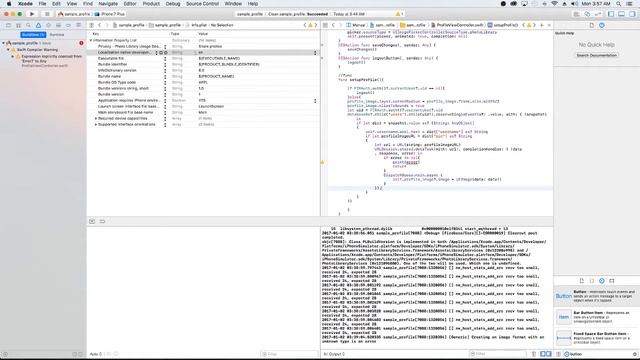Image resolution: width=640 pixels, height=360 pixels.
Task: Add an assistant editor with plus icon
Action: (x=542, y=25)
